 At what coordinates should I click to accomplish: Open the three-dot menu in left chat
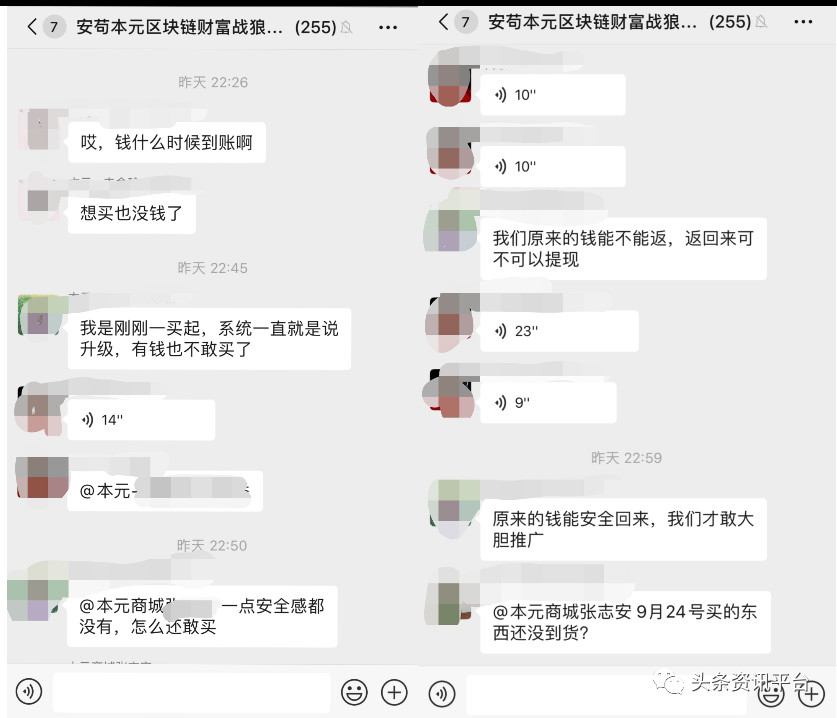(x=388, y=27)
